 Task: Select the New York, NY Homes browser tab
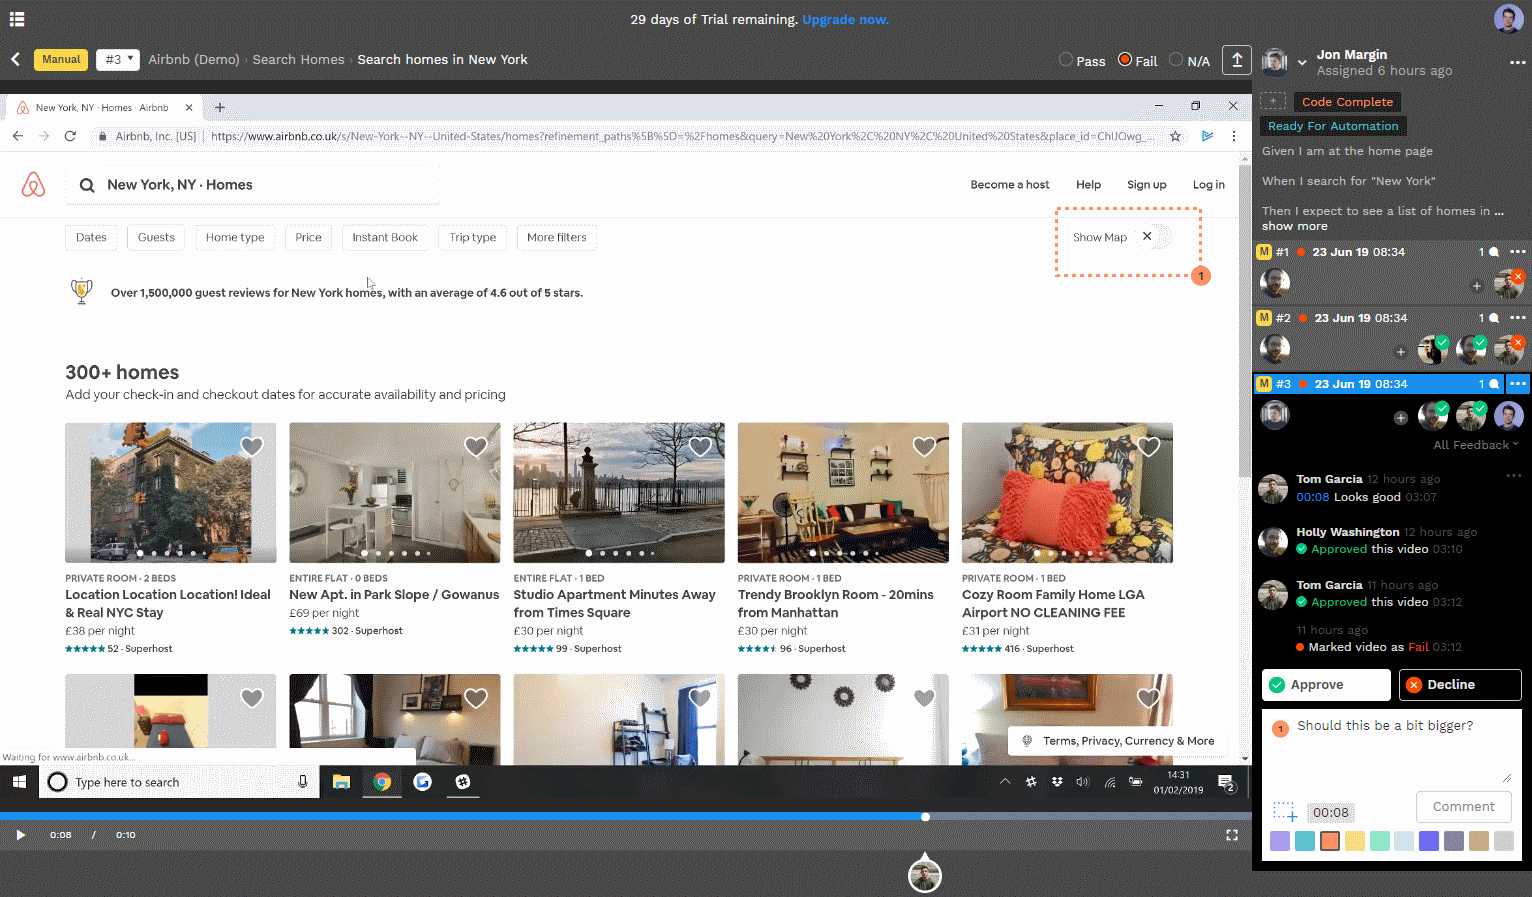[104, 107]
